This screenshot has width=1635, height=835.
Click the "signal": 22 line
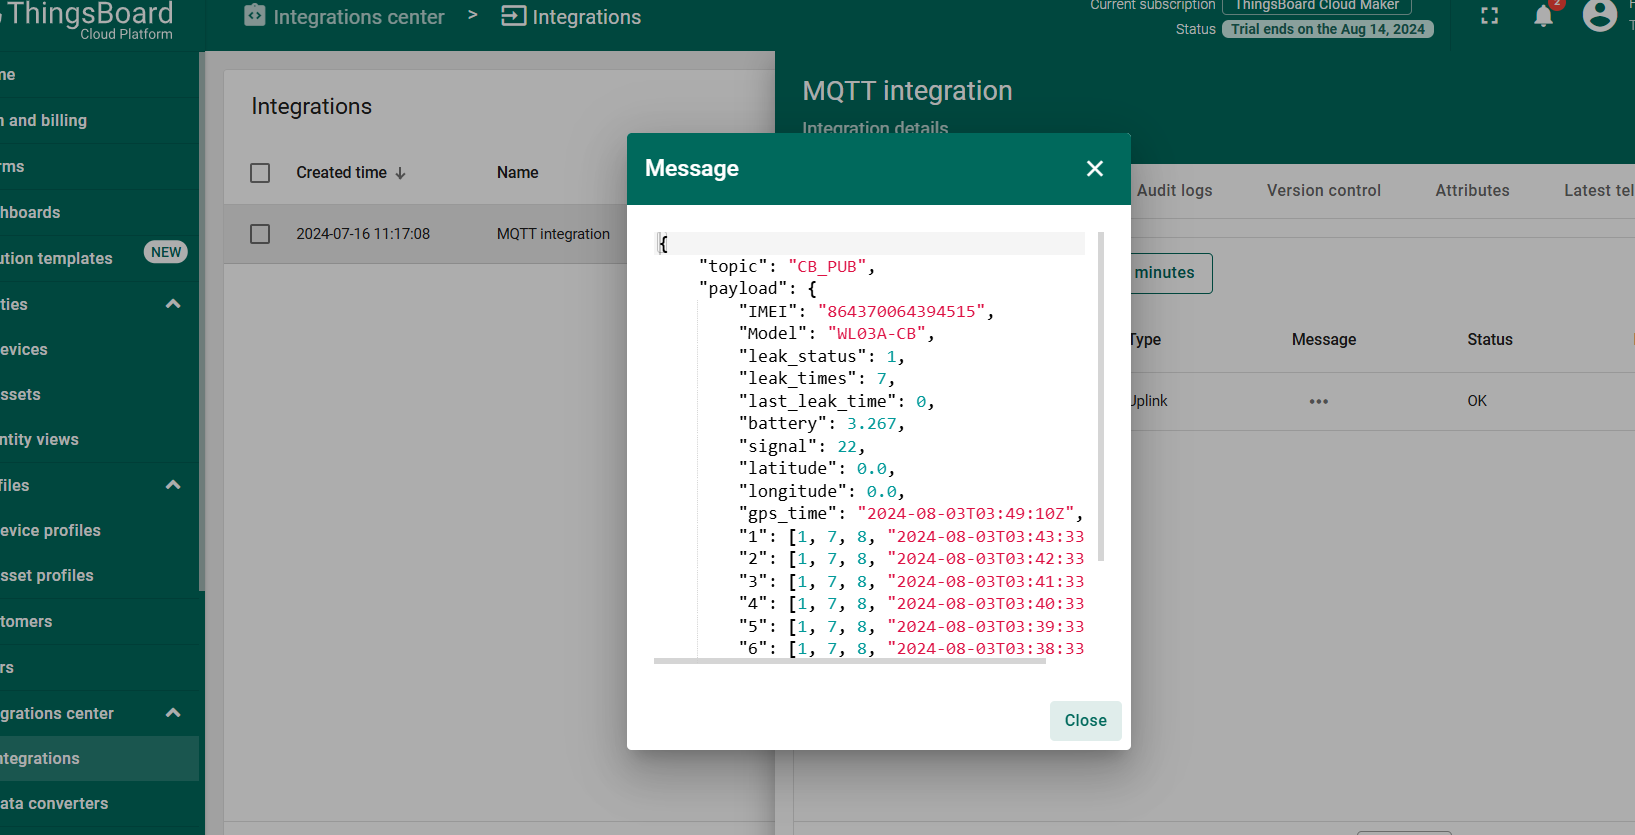[x=801, y=447]
